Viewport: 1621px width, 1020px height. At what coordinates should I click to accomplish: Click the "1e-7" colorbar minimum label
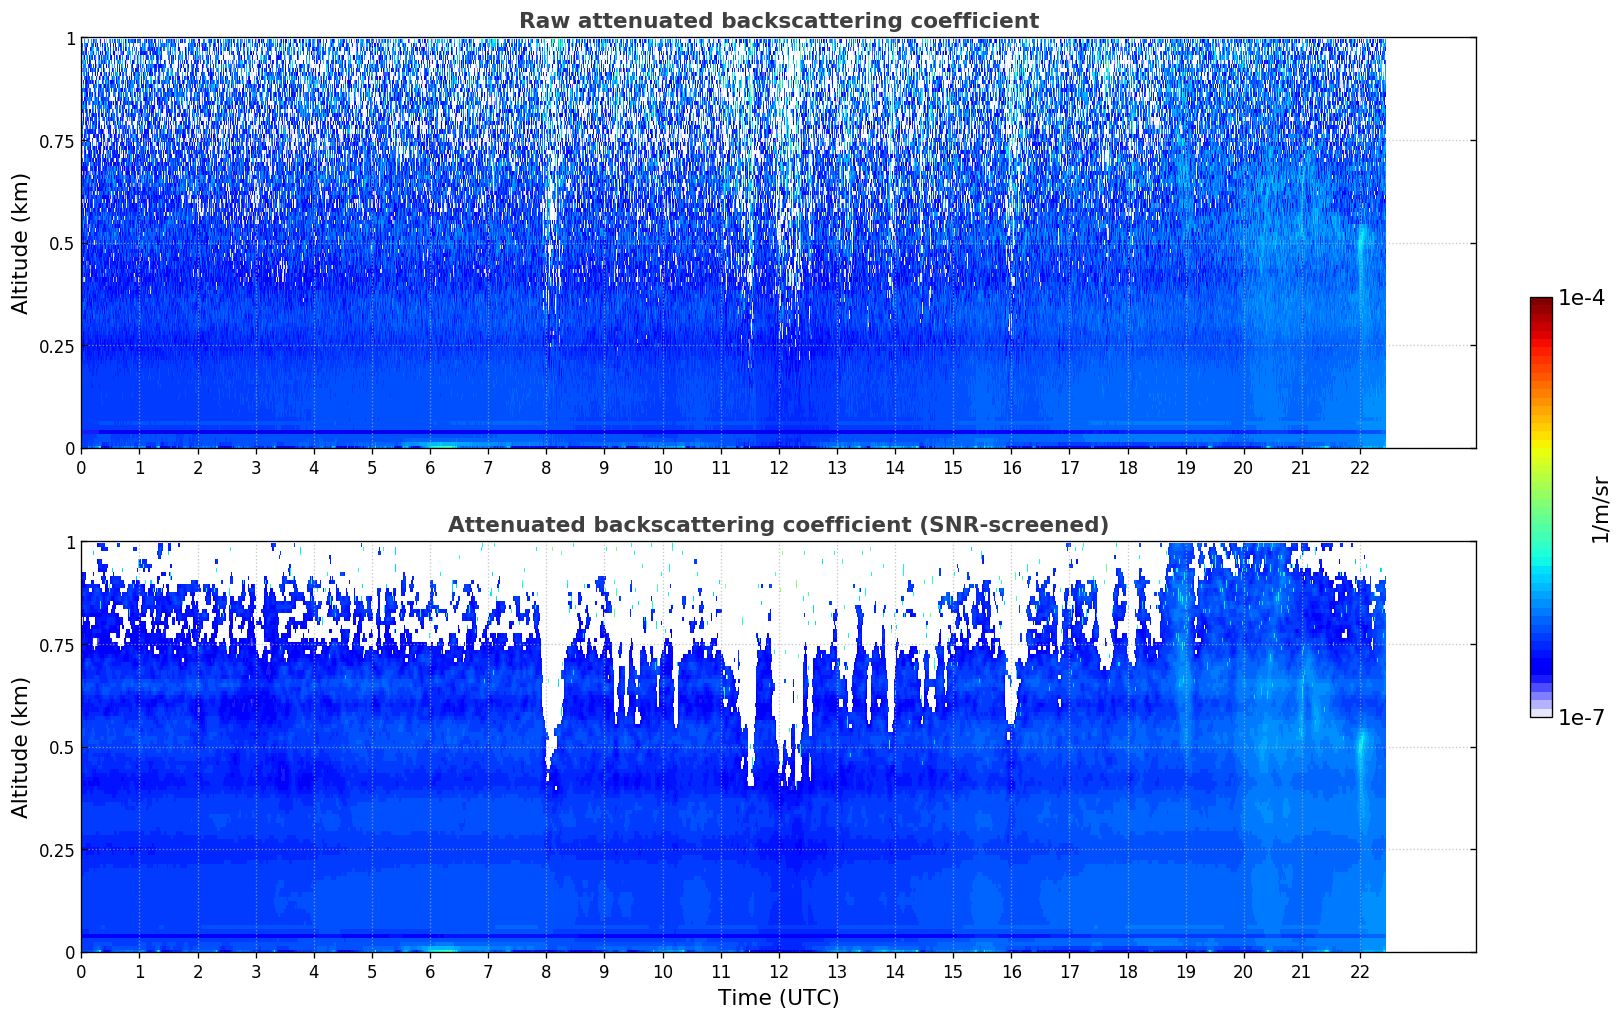(x=1581, y=718)
